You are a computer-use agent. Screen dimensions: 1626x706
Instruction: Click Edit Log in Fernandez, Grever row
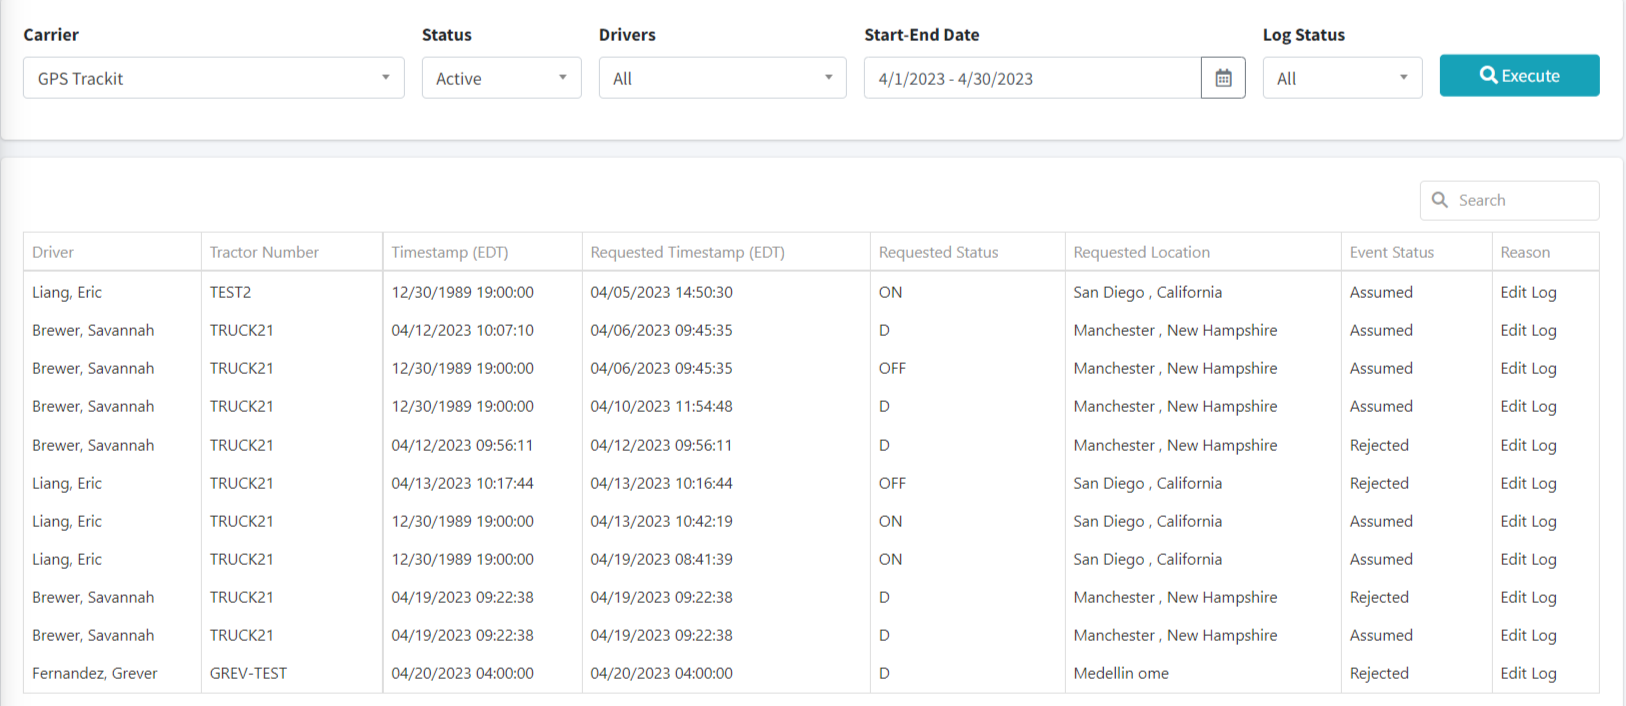pyautogui.click(x=1528, y=673)
